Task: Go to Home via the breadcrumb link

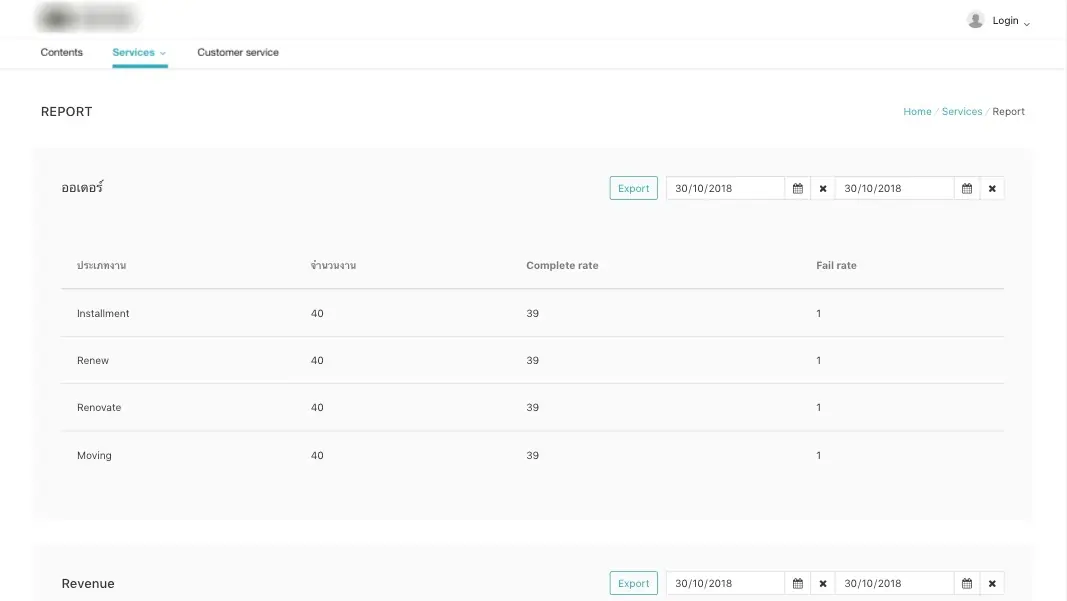Action: 917,111
